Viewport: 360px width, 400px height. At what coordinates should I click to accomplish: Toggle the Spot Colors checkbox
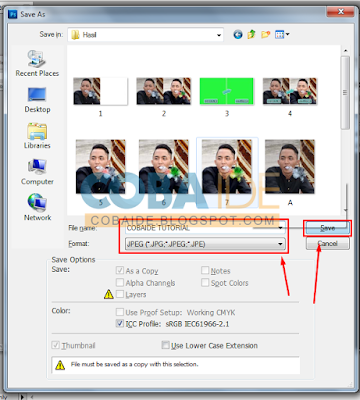pyautogui.click(x=205, y=282)
